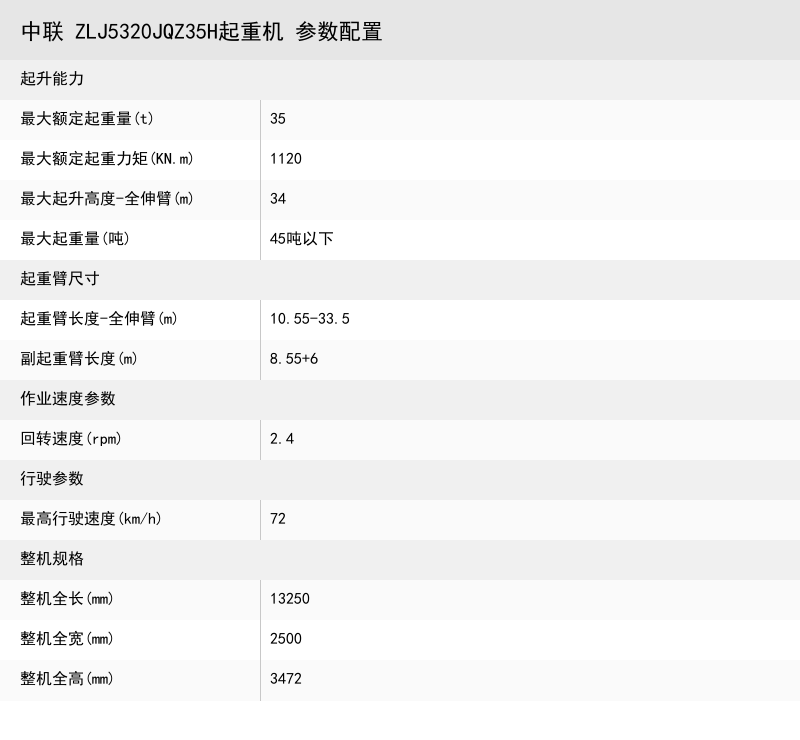This screenshot has height=740, width=800.
Task: Click the label 整机全高(mm)
Action: point(67,679)
